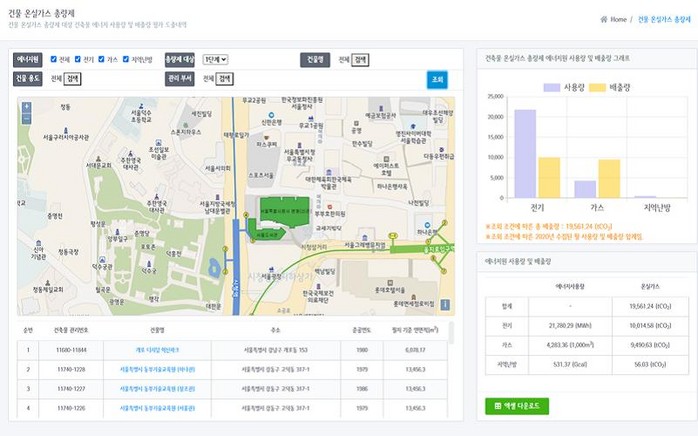698x436 pixels.
Task: Click the 에너지원 filter label badge
Action: (28, 60)
